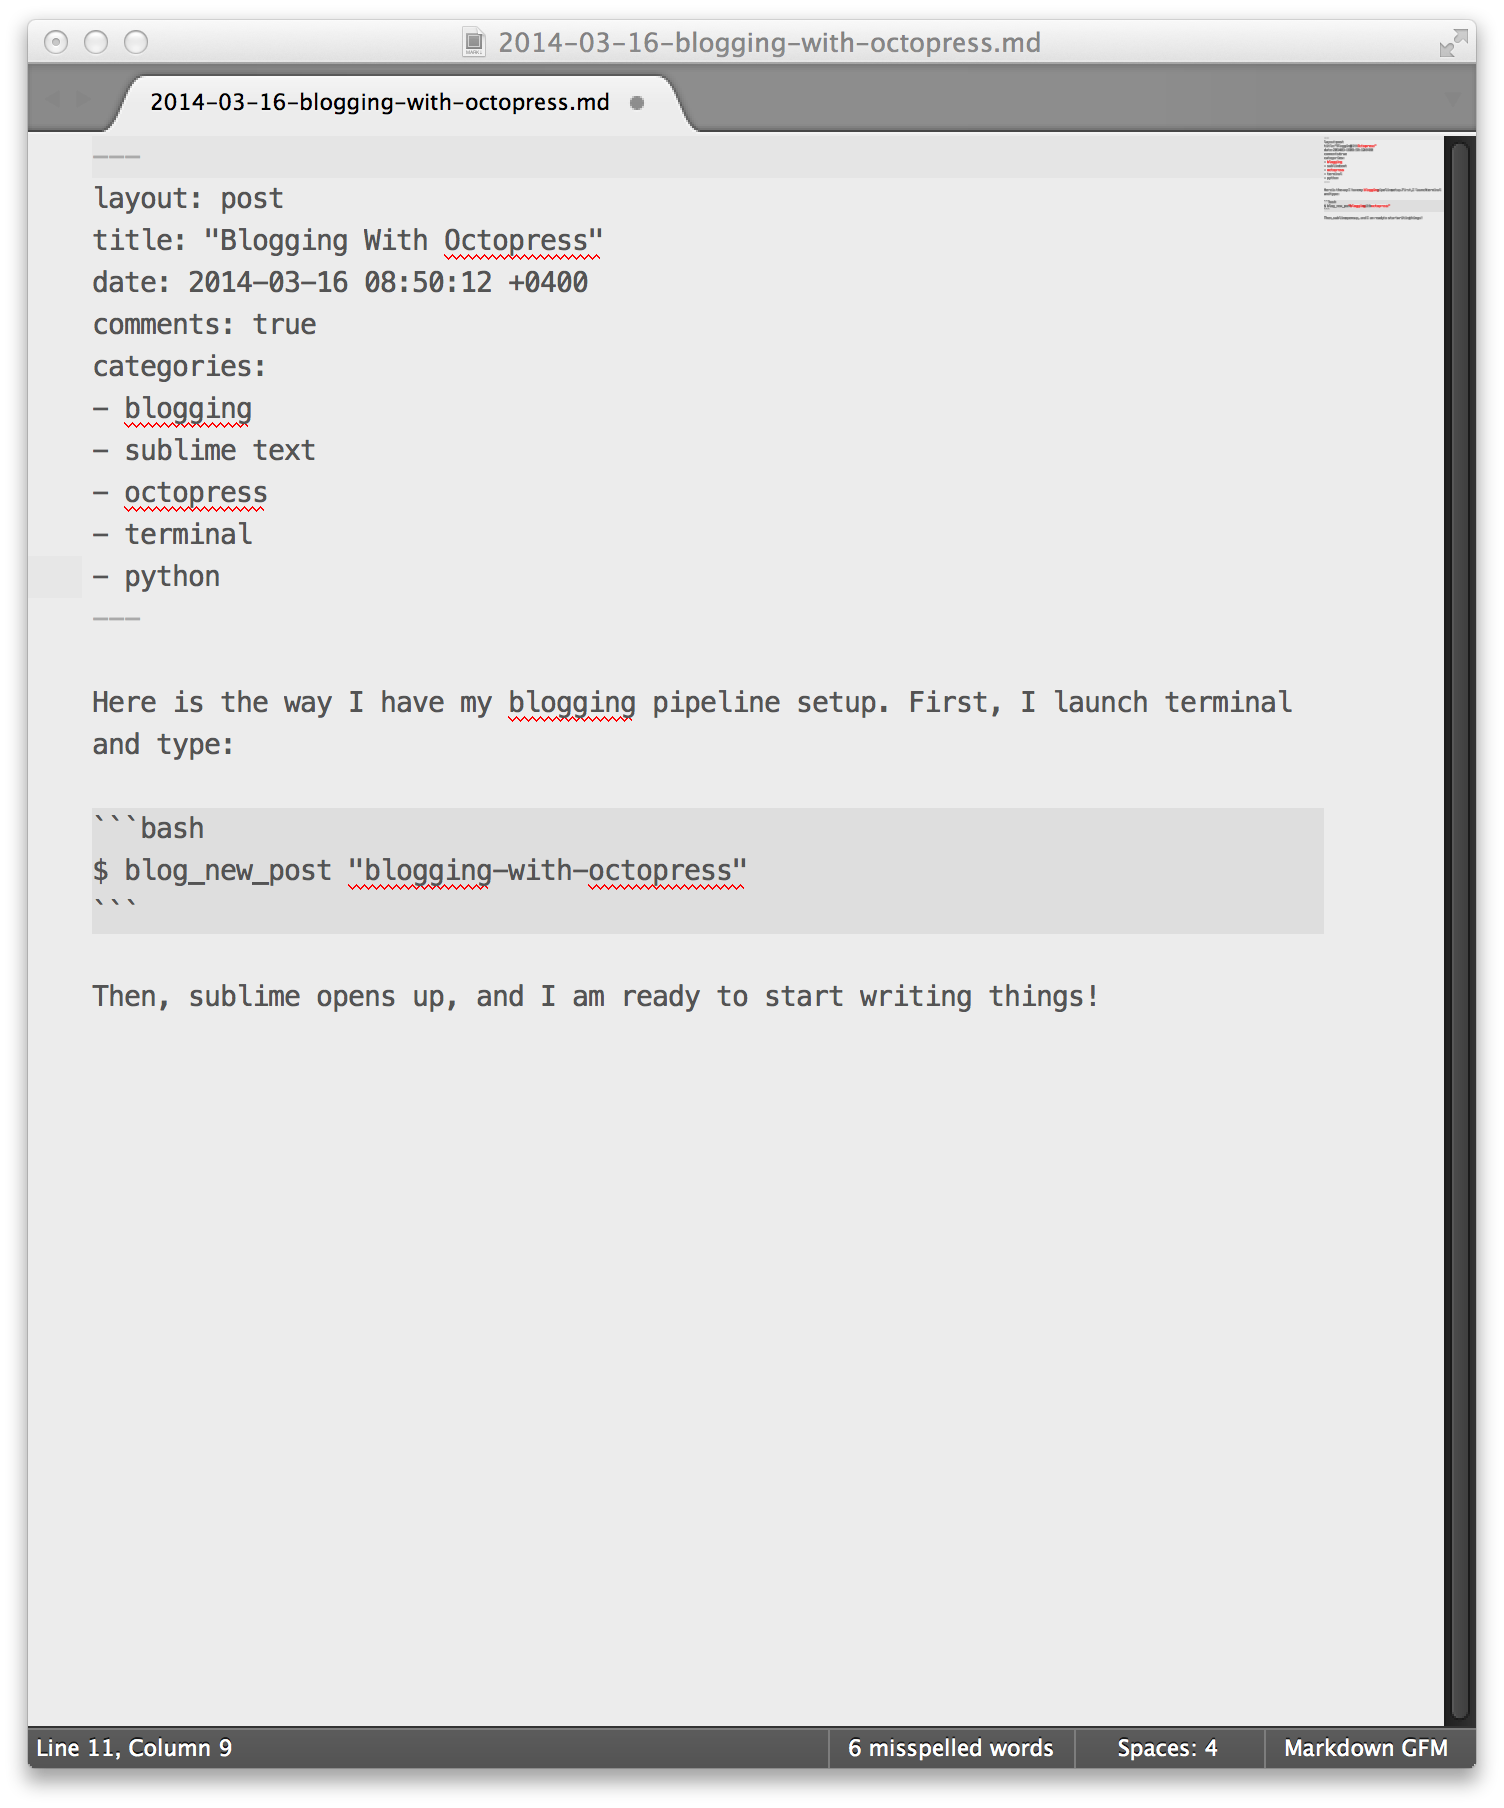Click the unsaved-changes dot on the tab

pos(637,102)
